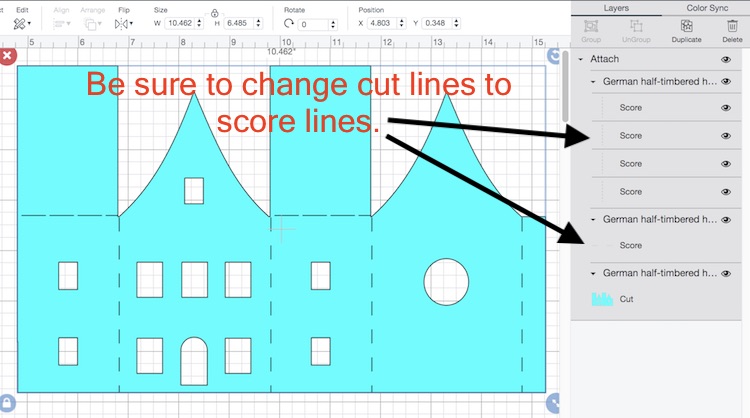
Task: Click the resize handle at selection bottom-right
Action: [553, 403]
